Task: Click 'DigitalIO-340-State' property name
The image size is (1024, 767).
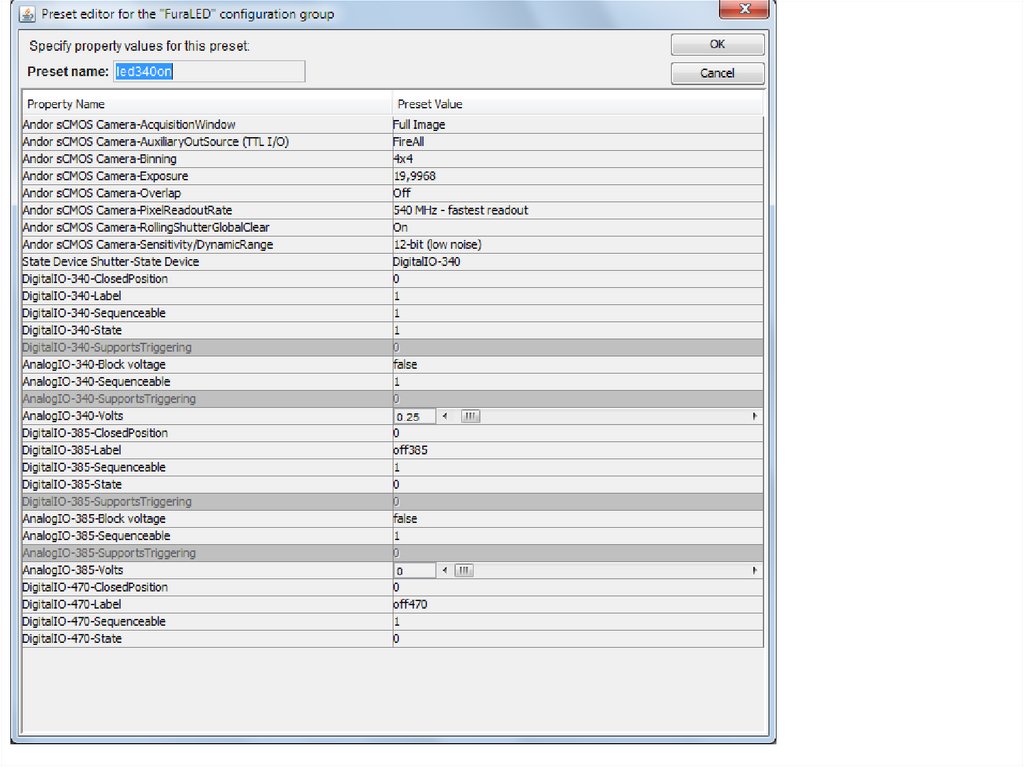Action: click(x=72, y=330)
